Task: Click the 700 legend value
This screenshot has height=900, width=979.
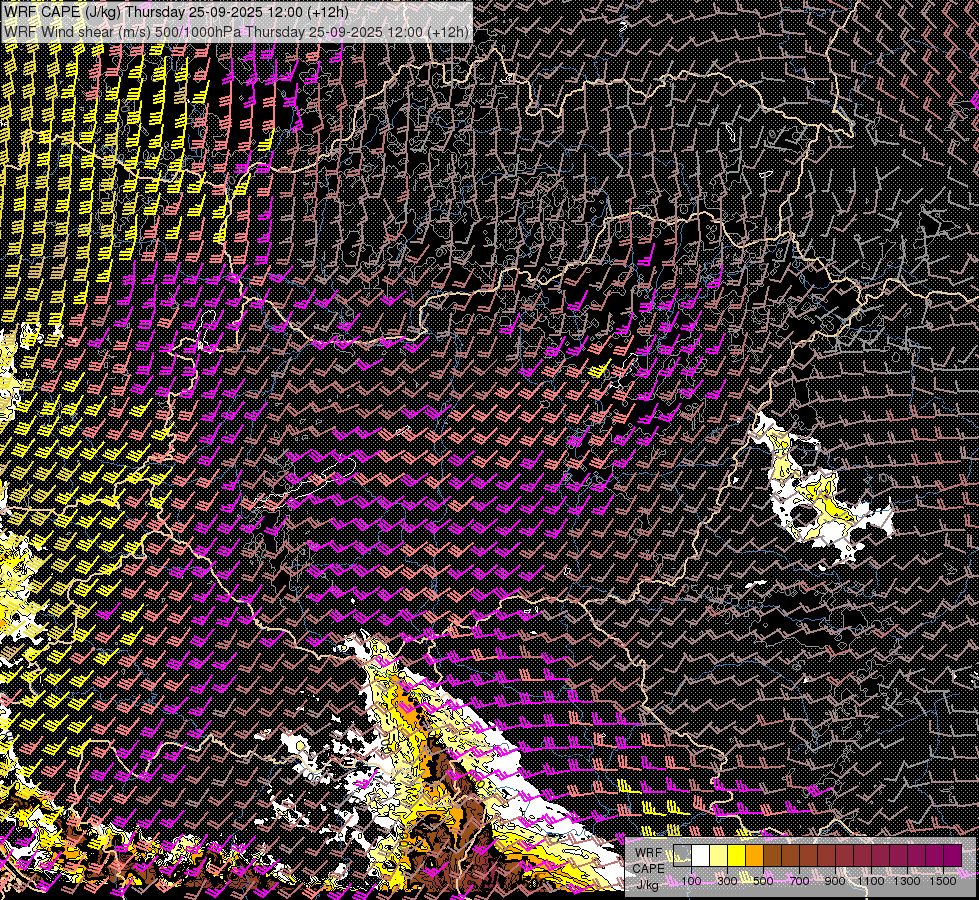Action: point(799,881)
